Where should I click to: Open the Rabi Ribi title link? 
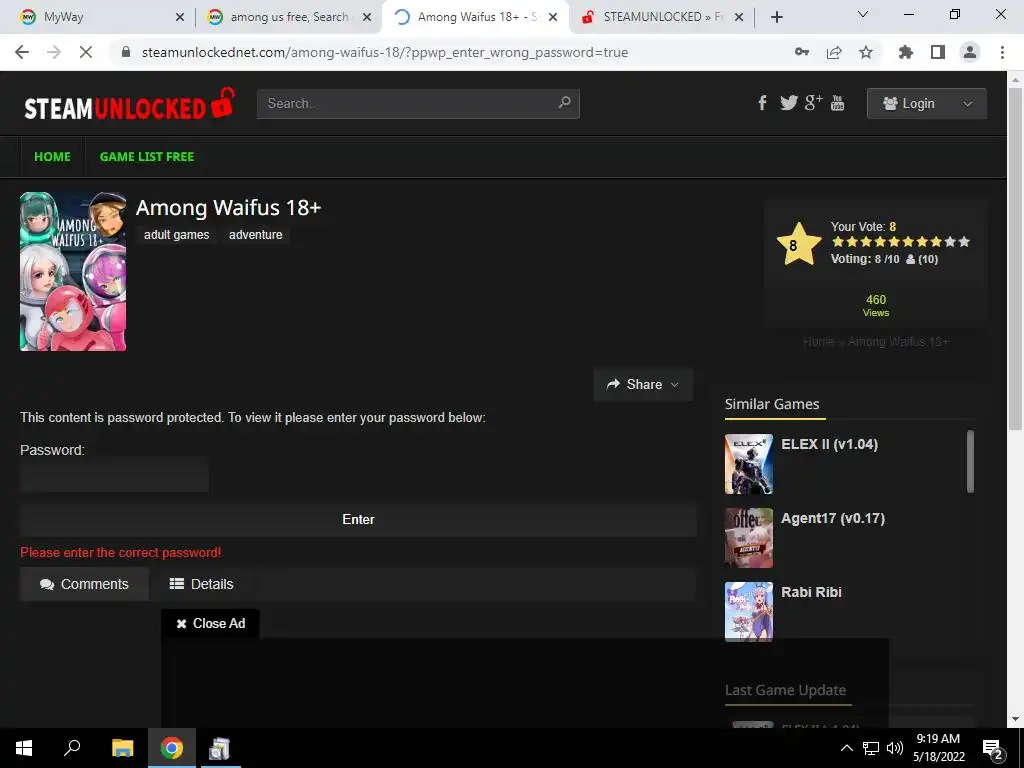811,592
